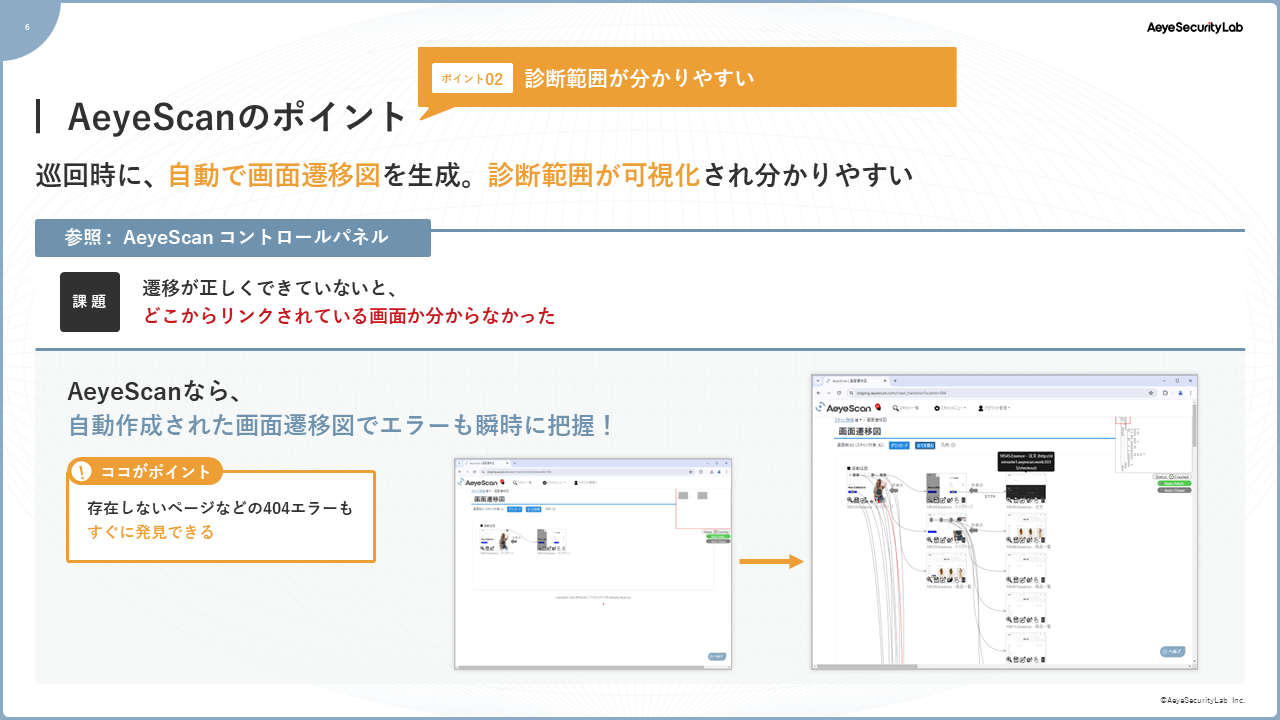Click ヘルプ button in small screenshot corner
This screenshot has height=720, width=1280.
717,657
